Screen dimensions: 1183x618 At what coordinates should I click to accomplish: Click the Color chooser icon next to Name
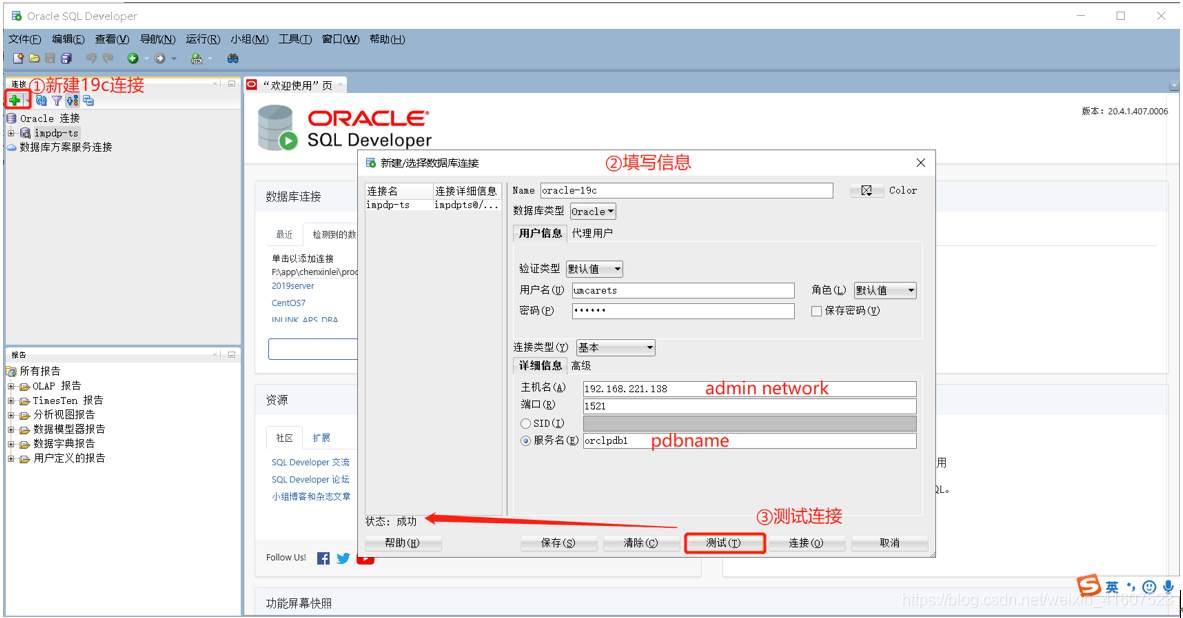click(866, 191)
